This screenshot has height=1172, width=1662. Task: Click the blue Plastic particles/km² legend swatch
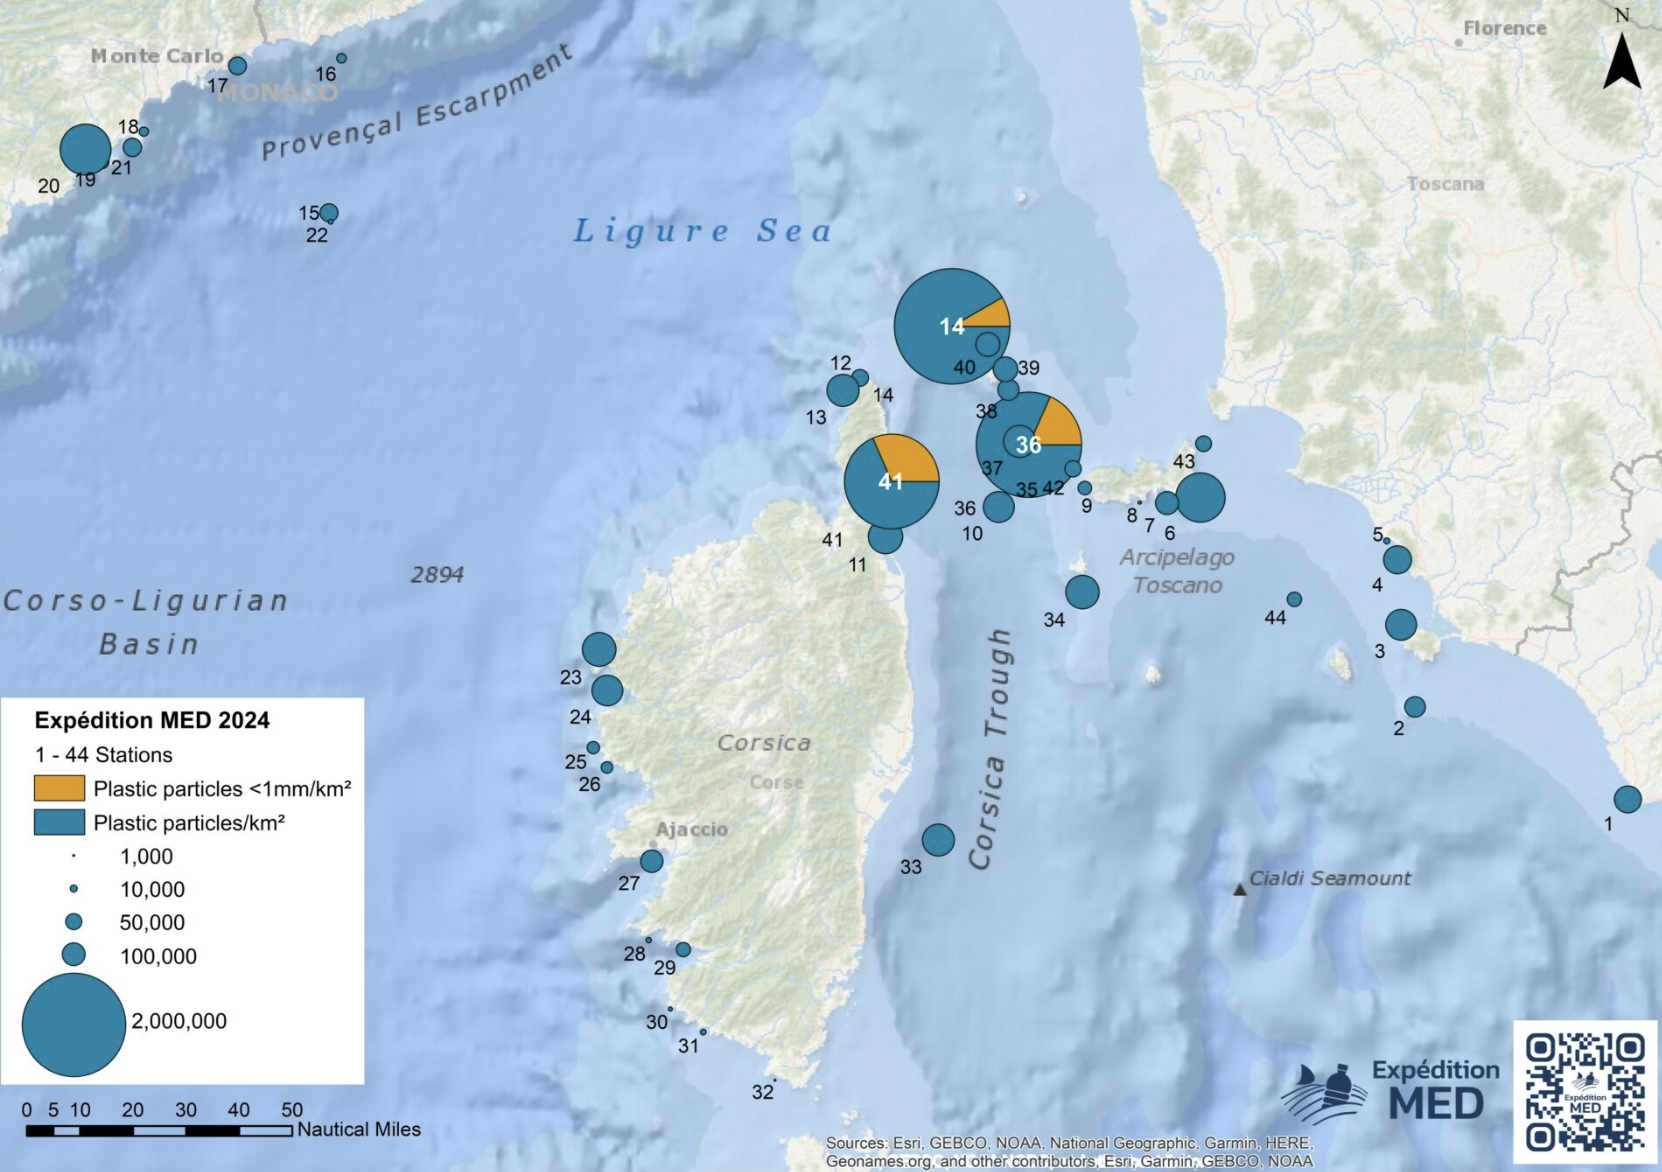coord(59,822)
